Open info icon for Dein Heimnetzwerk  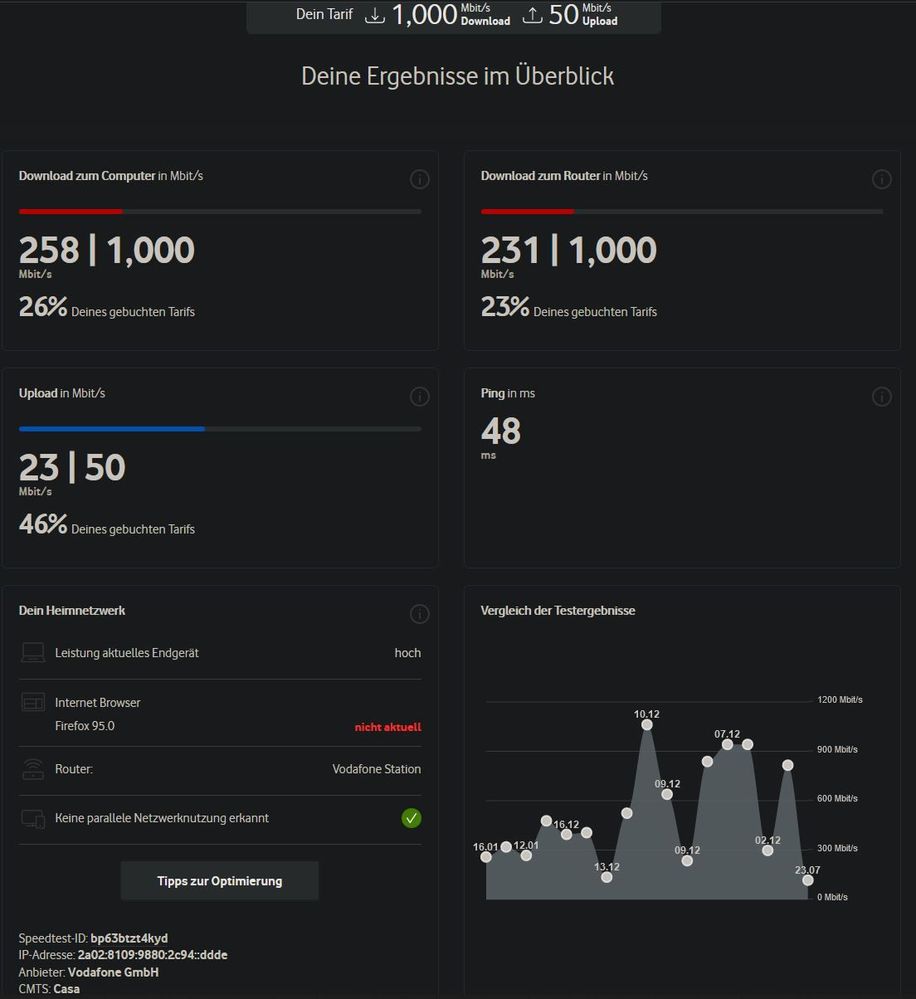click(x=419, y=614)
